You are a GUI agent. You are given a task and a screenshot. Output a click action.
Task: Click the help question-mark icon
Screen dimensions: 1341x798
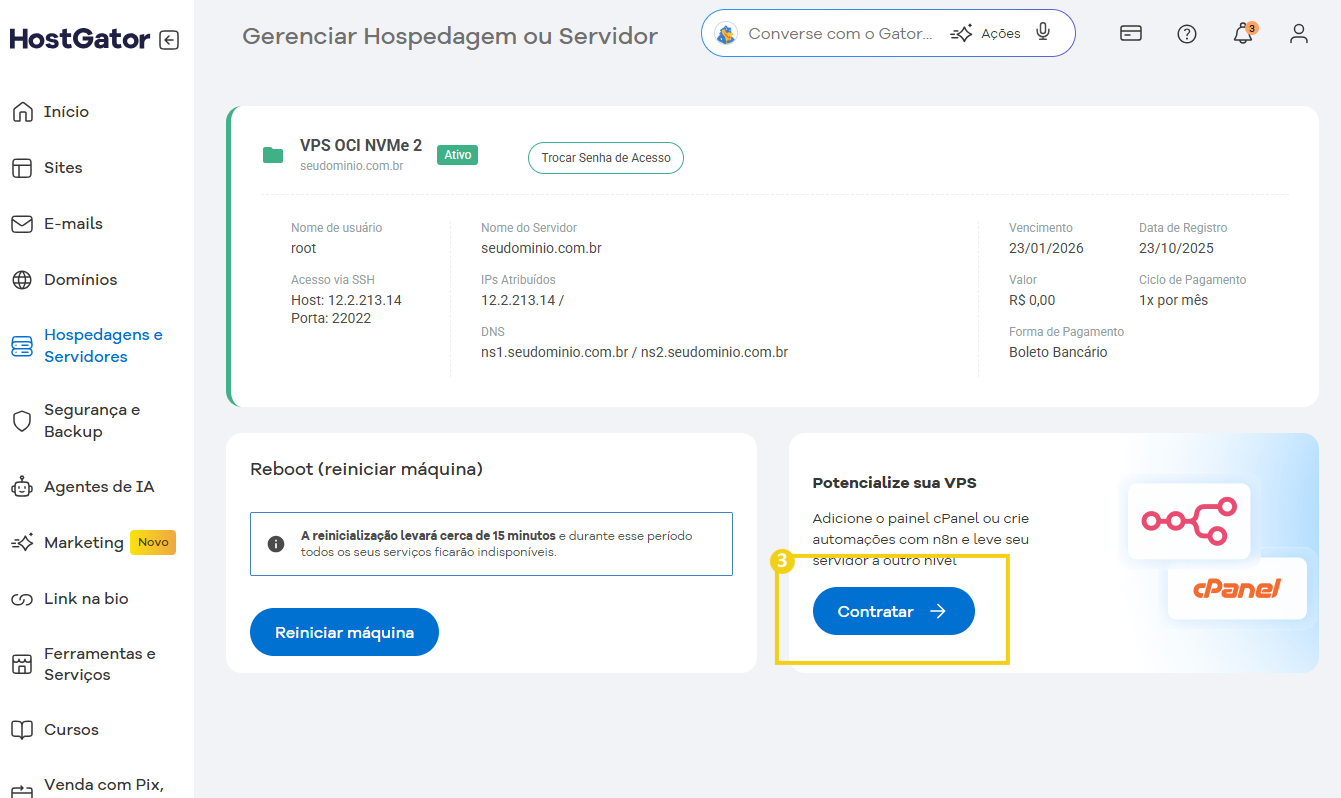coord(1187,33)
